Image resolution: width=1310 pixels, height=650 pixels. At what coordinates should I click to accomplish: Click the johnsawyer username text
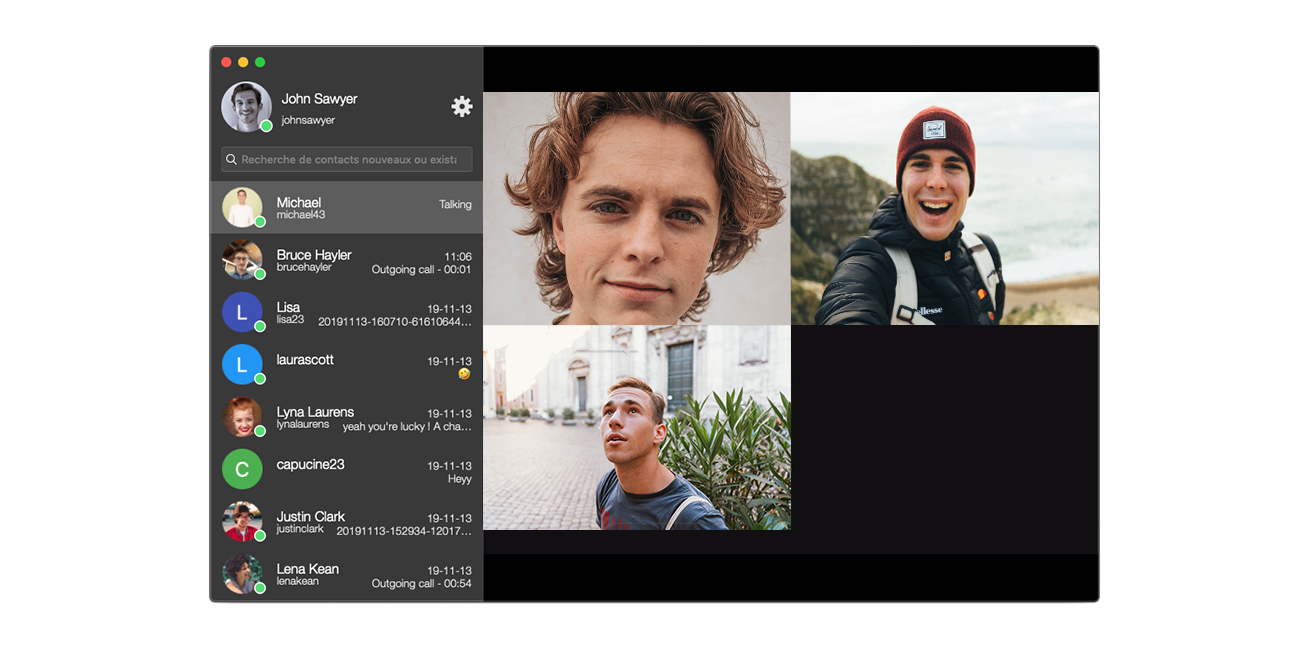(x=308, y=121)
